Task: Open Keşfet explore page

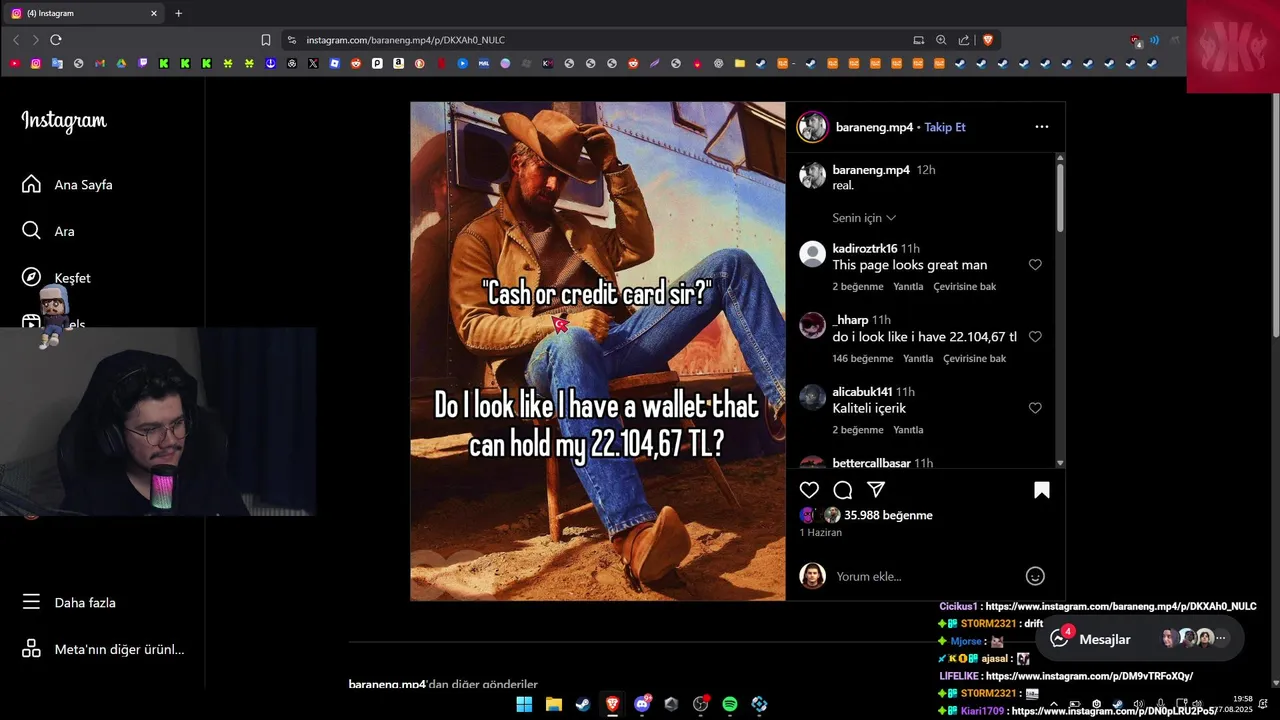Action: 56,277
